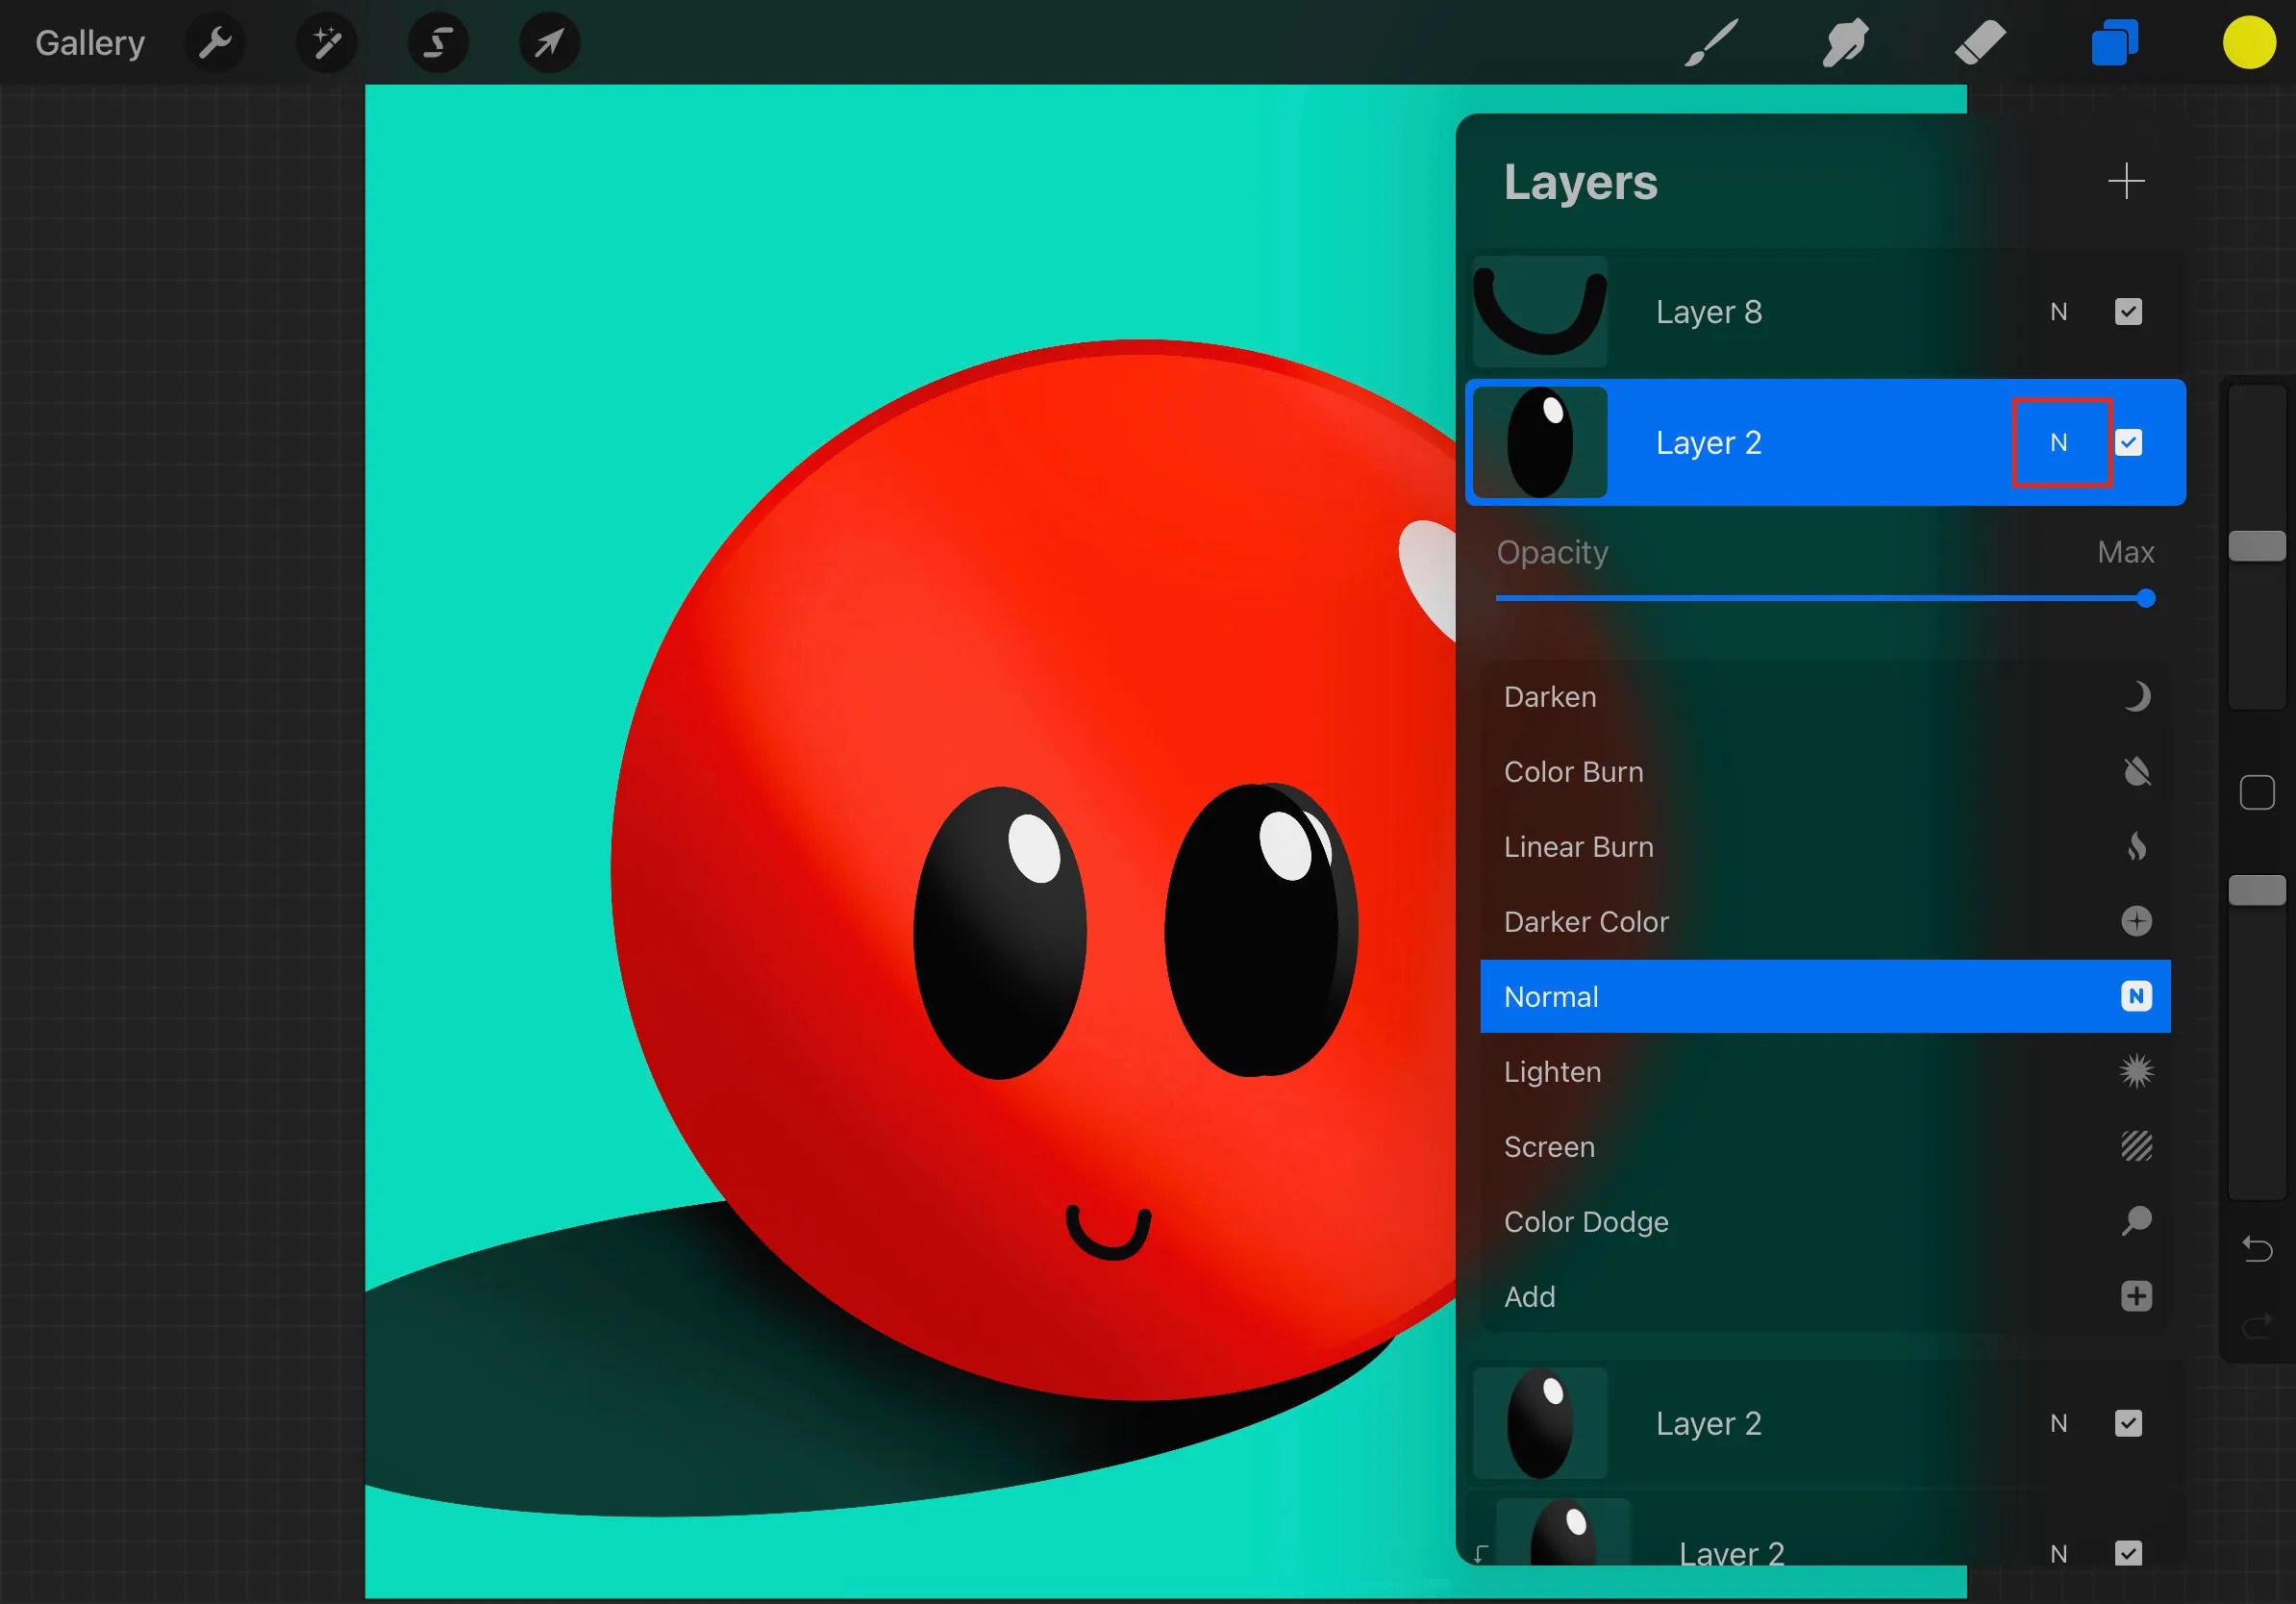Open the Selection tool
The image size is (2296, 1604).
click(x=438, y=42)
